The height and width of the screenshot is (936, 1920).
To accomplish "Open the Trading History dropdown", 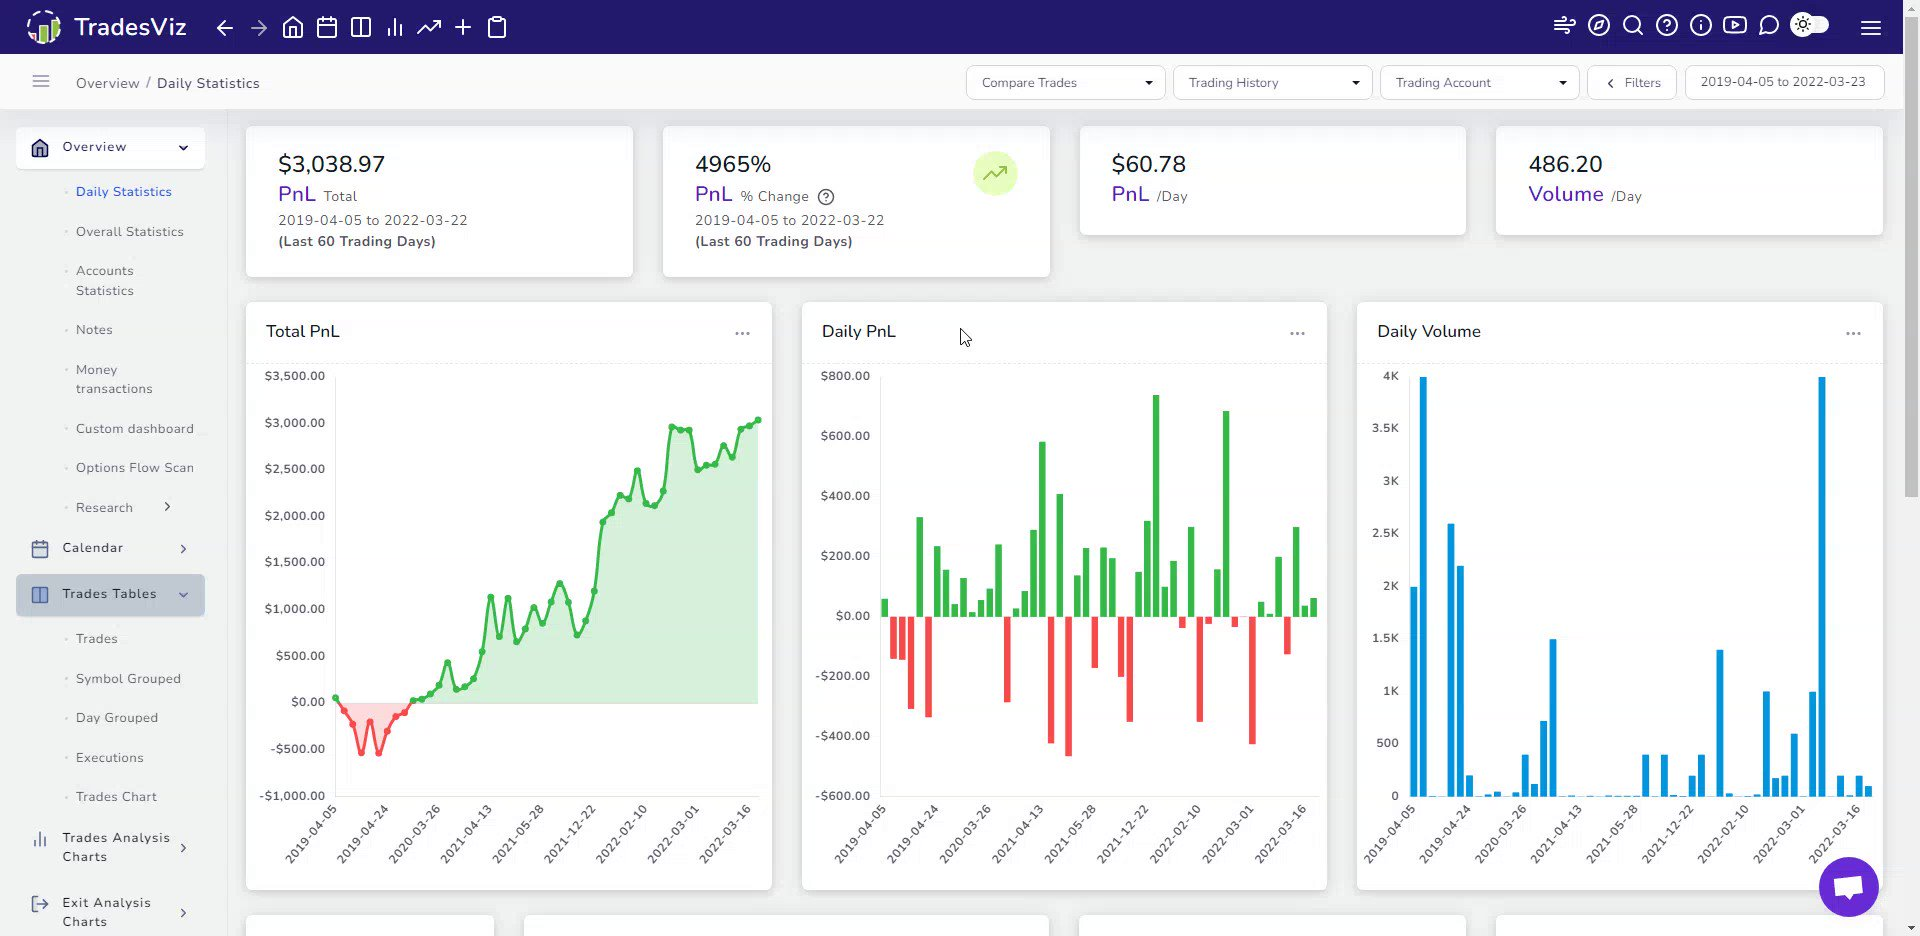I will click(1273, 83).
